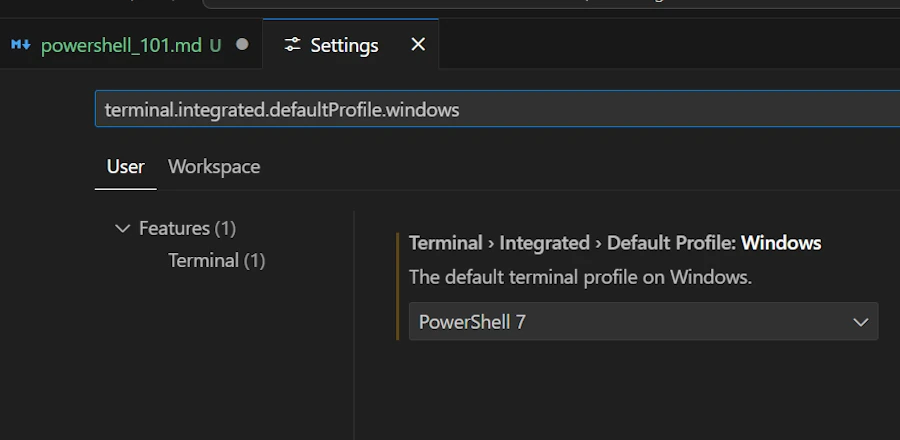
Task: Switch to the Settings editor tab
Action: click(x=344, y=45)
